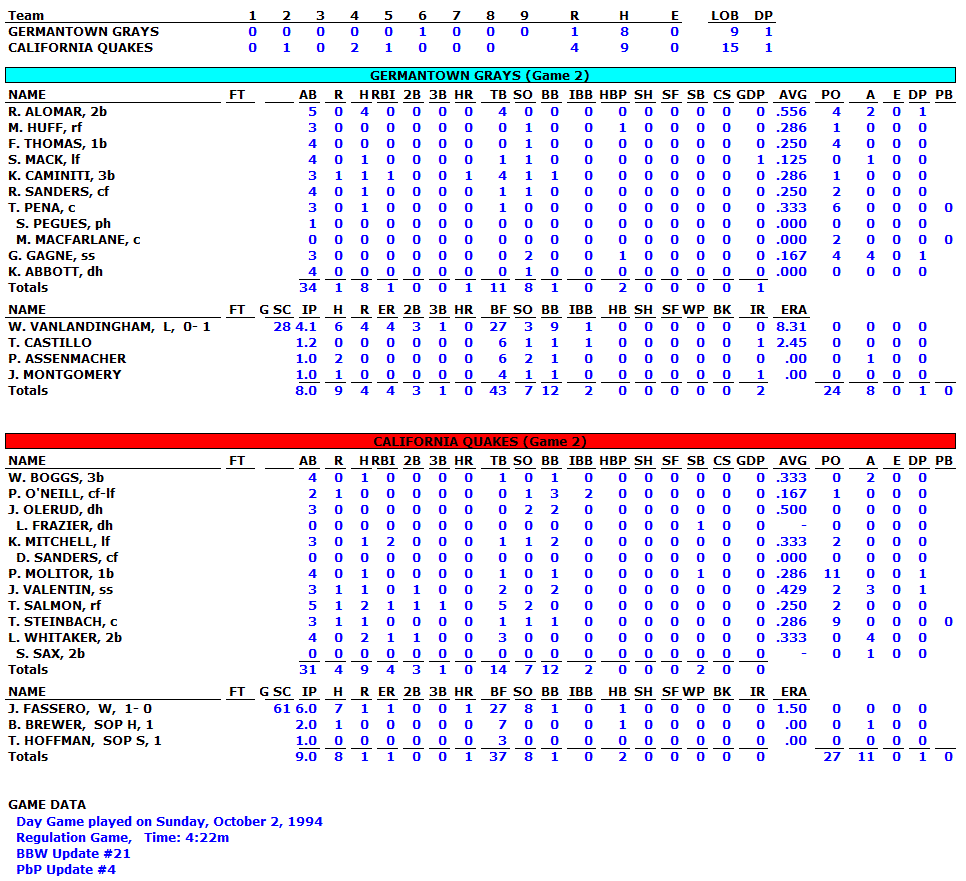Select pitcher J. MONTGOMERY
The image size is (966, 881).
pyautogui.click(x=65, y=375)
